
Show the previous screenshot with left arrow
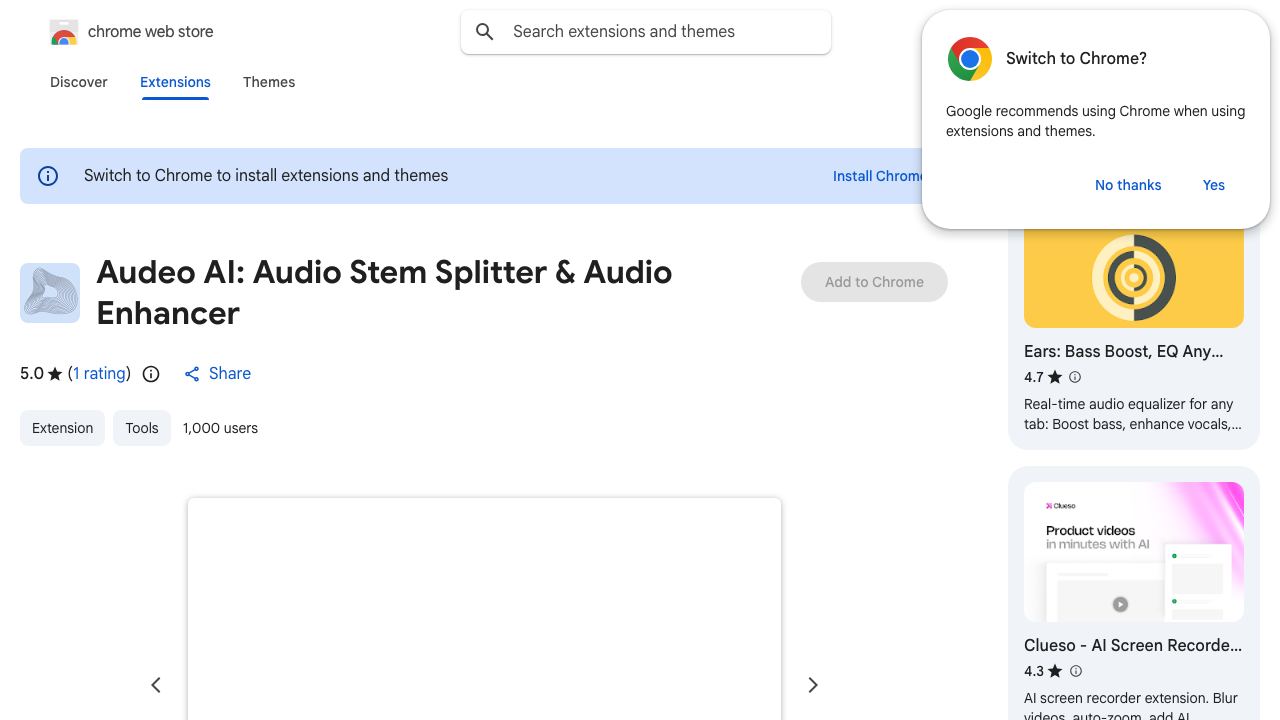pos(156,685)
